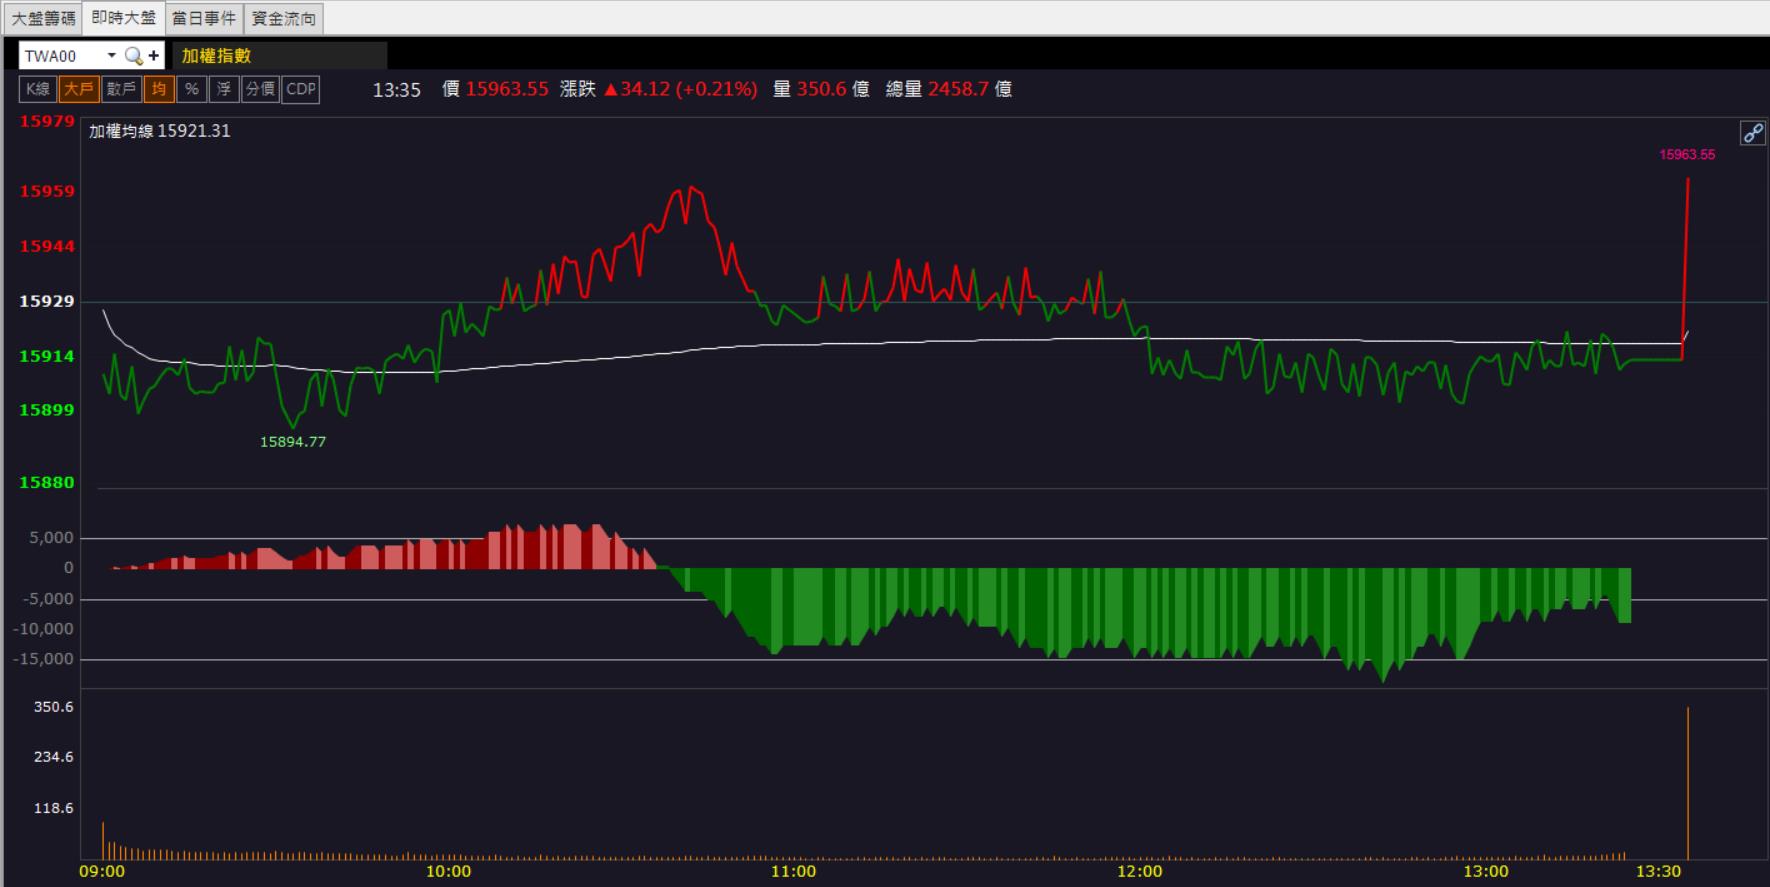Click the 15880 price axis label
Viewport: 1770px width, 887px height.
coord(47,482)
